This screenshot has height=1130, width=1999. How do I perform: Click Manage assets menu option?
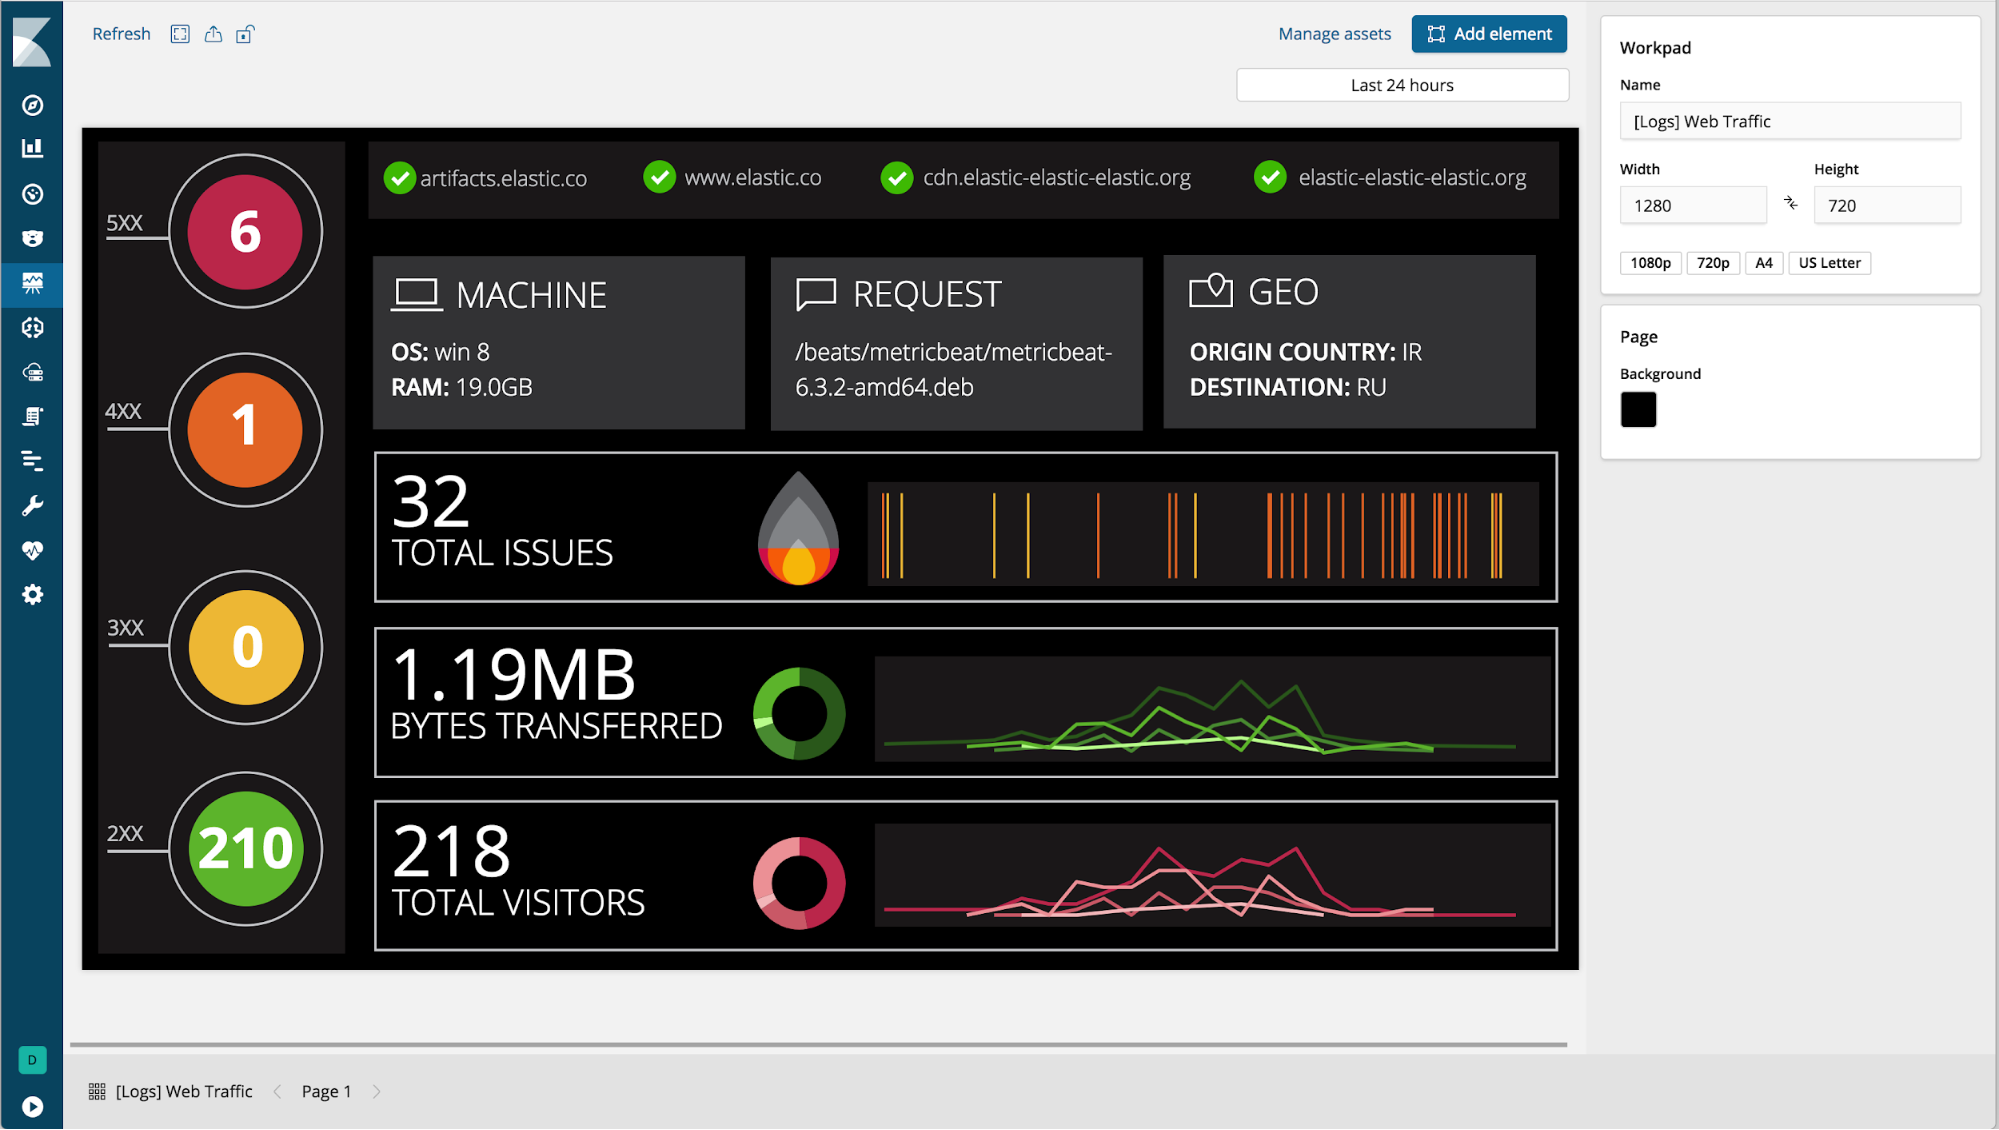tap(1334, 34)
